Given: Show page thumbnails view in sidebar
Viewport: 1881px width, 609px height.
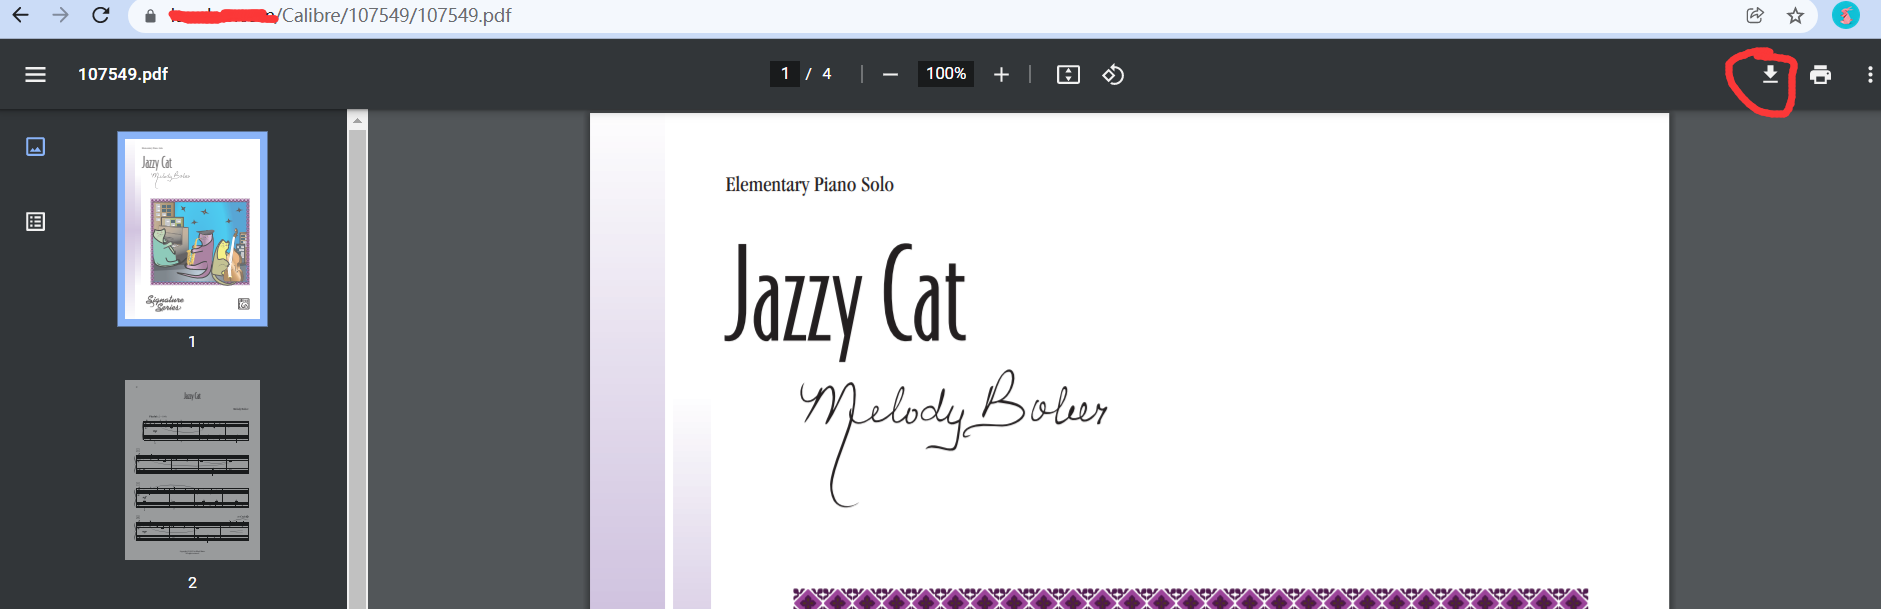Looking at the screenshot, I should pos(35,147).
